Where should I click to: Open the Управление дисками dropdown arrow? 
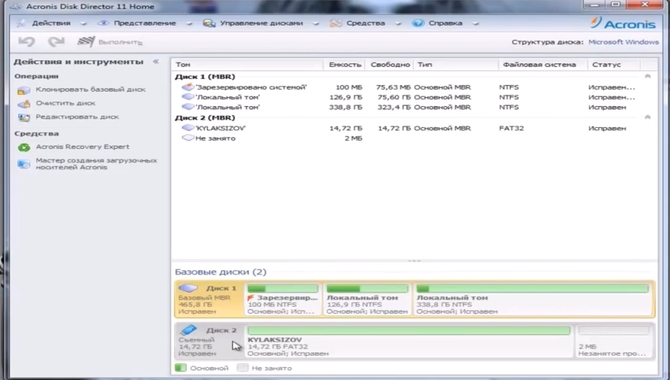point(316,24)
